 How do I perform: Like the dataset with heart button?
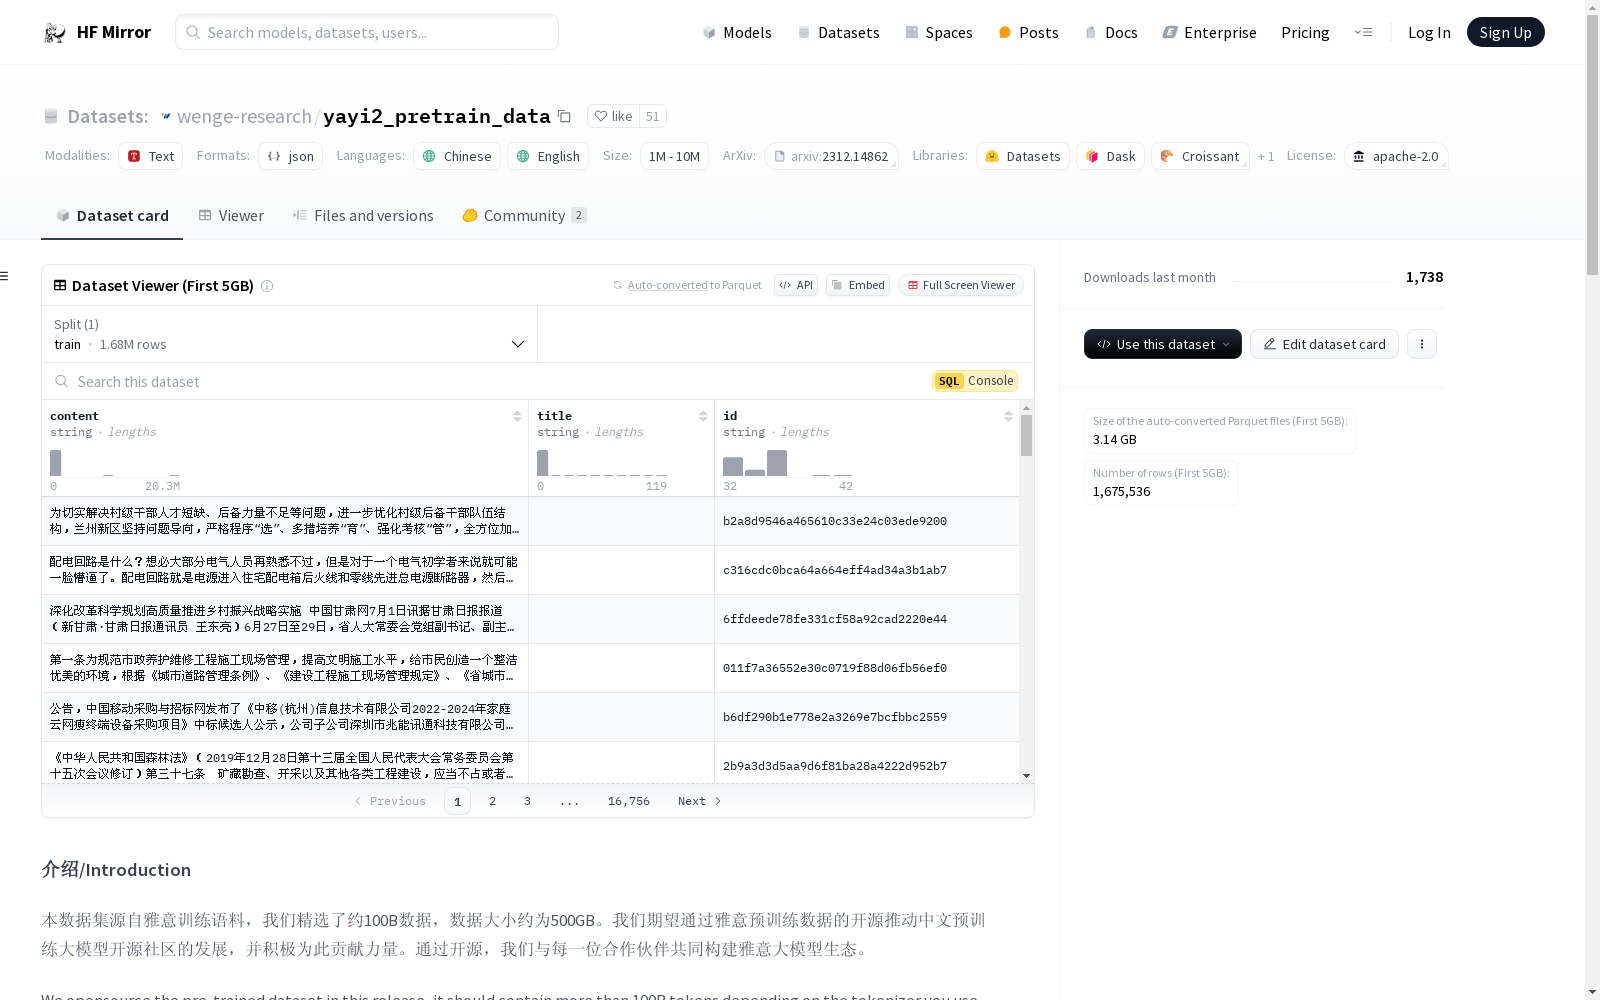pyautogui.click(x=613, y=116)
